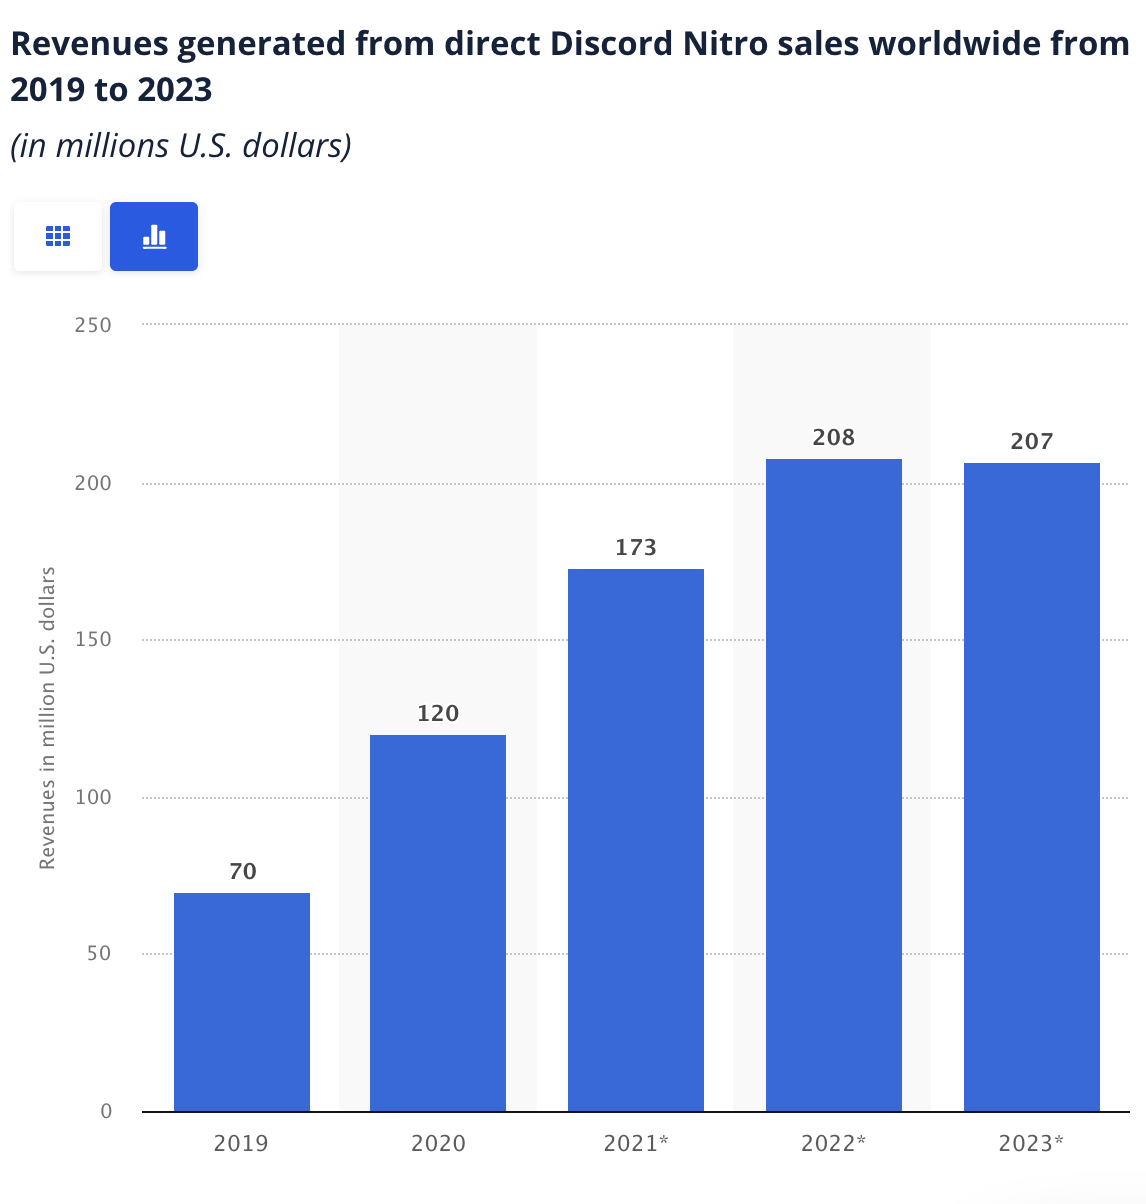This screenshot has width=1146, height=1204.
Task: Click the 200 y-axis tick label
Action: pyautogui.click(x=93, y=483)
